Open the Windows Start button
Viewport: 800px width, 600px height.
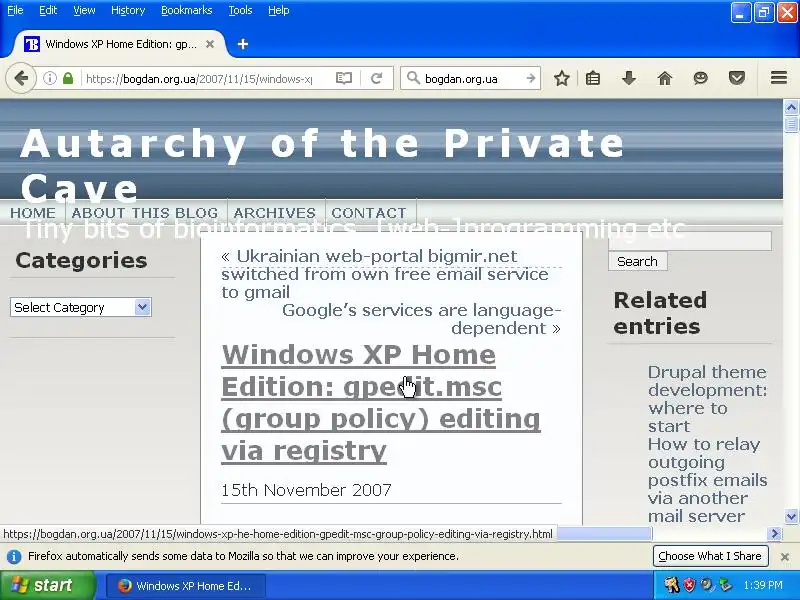click(47, 585)
